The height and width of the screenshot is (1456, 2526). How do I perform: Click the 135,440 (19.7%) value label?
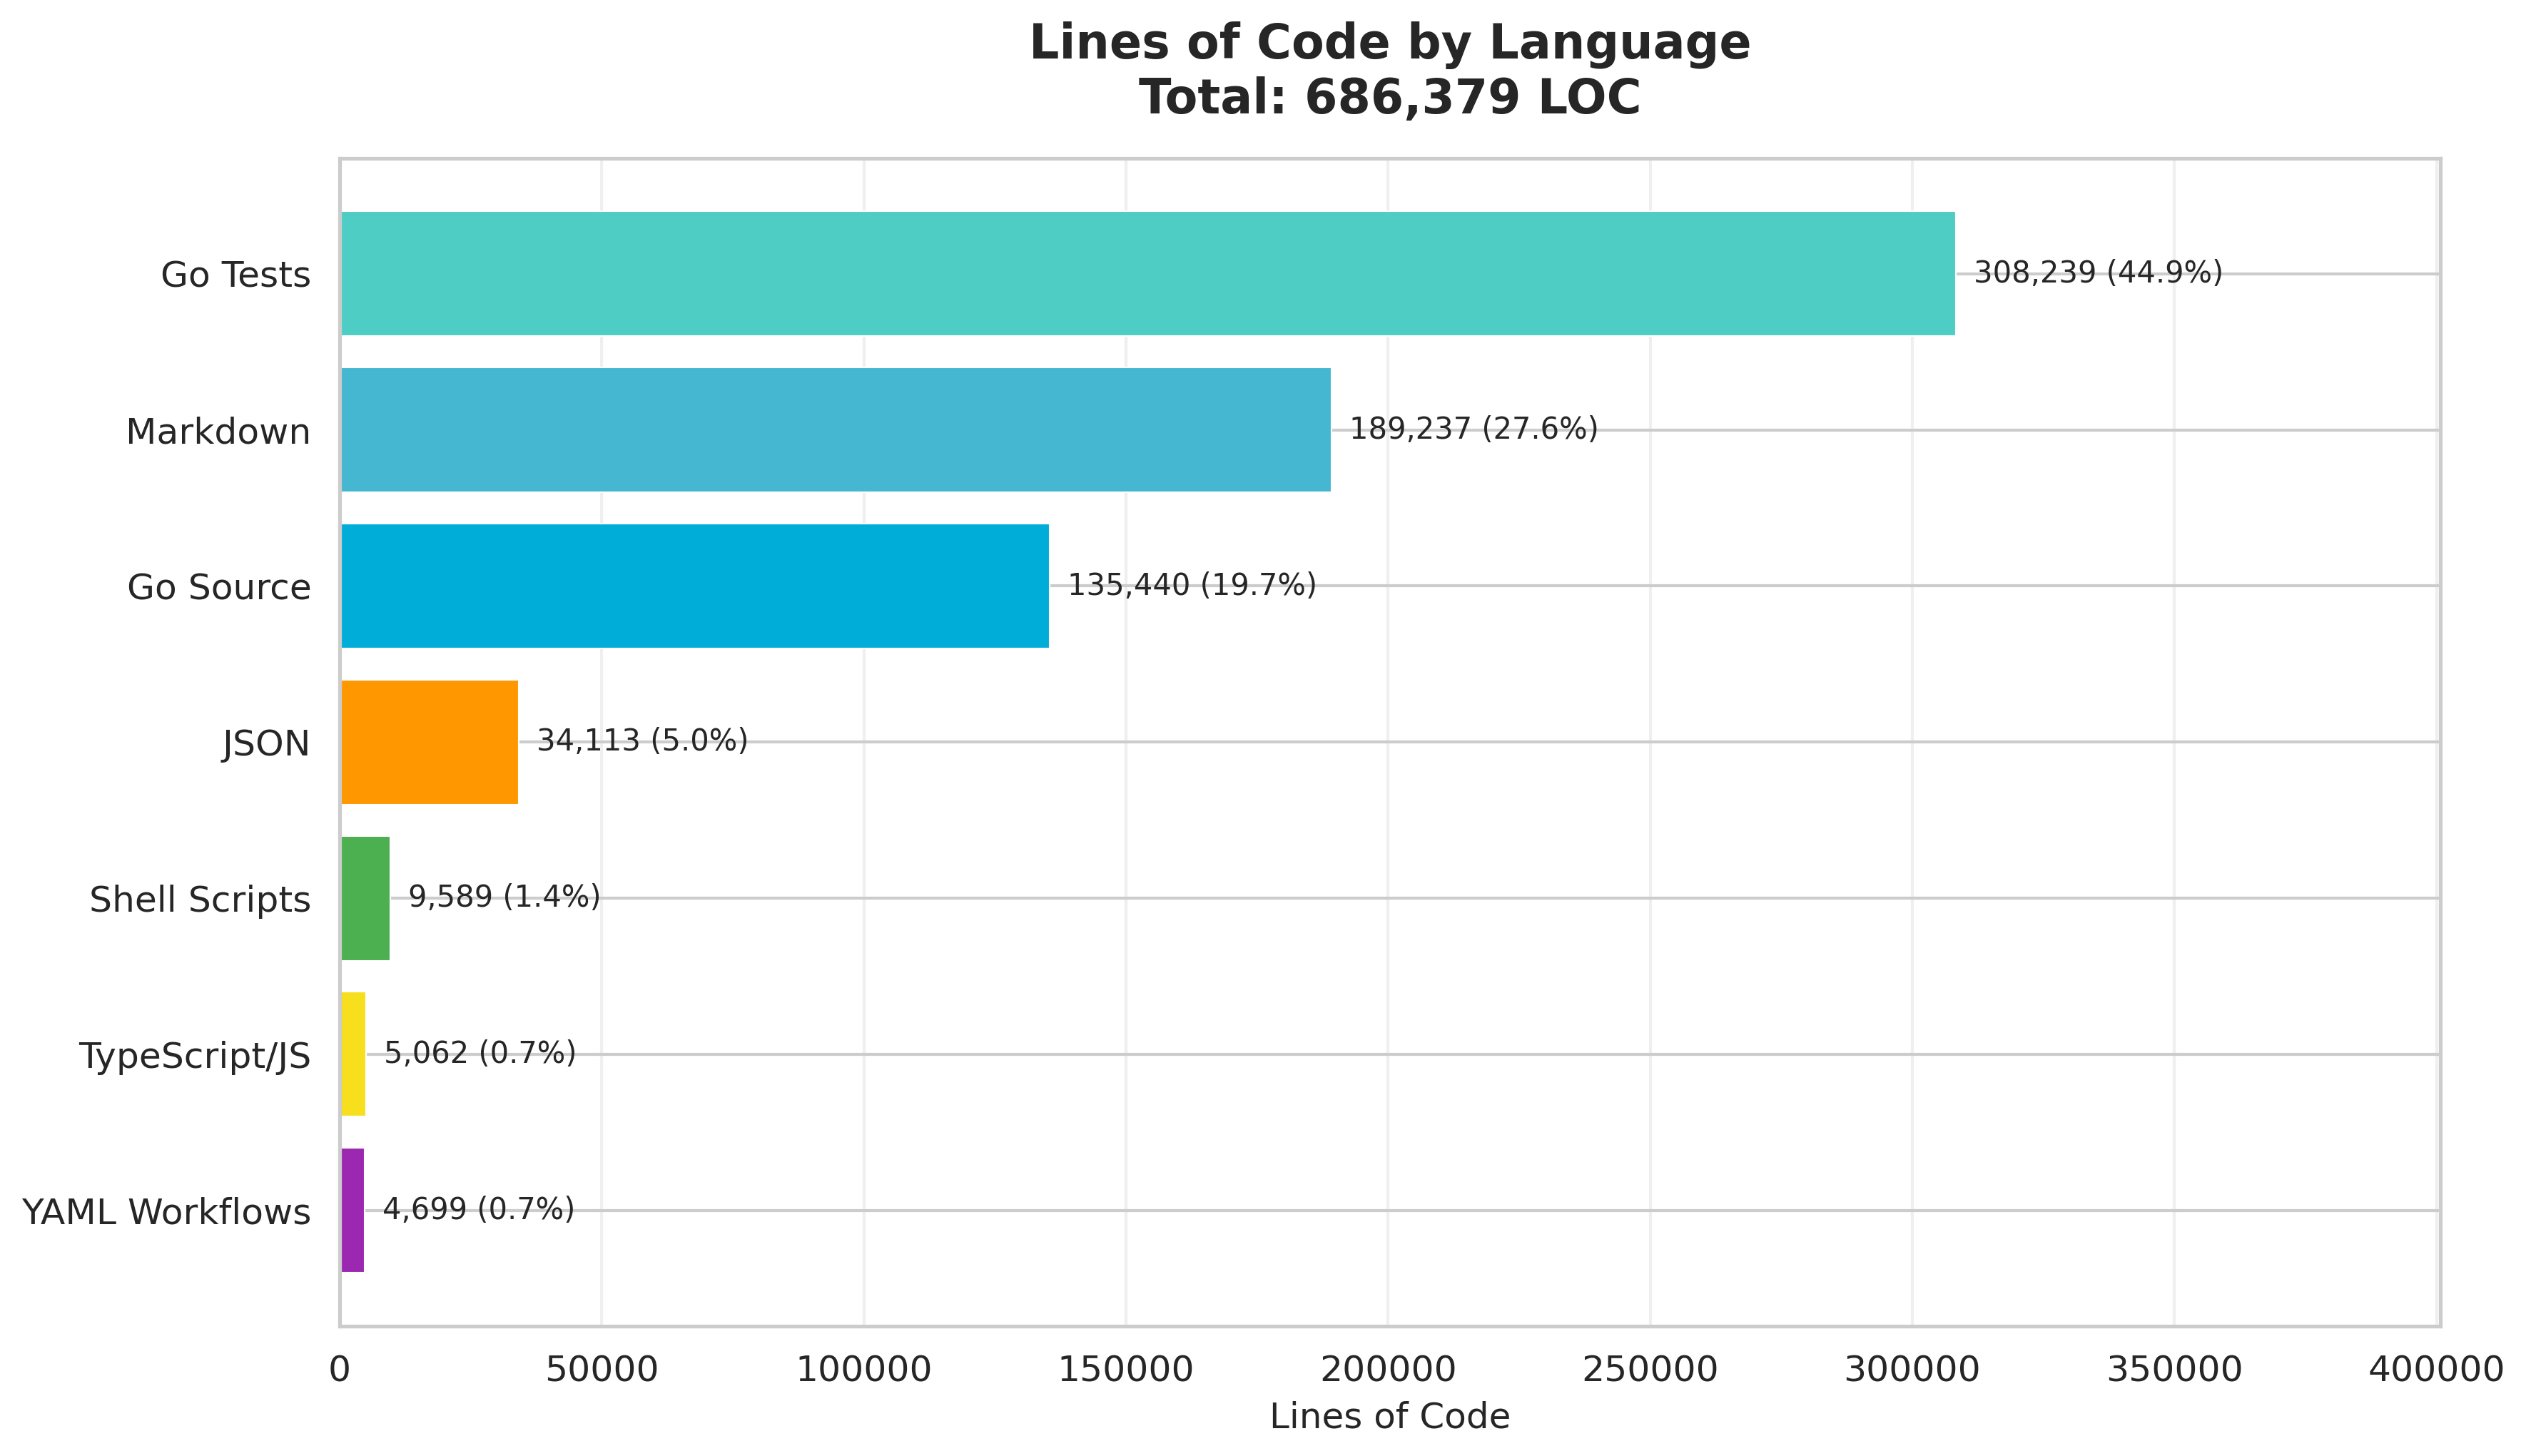click(x=1191, y=585)
